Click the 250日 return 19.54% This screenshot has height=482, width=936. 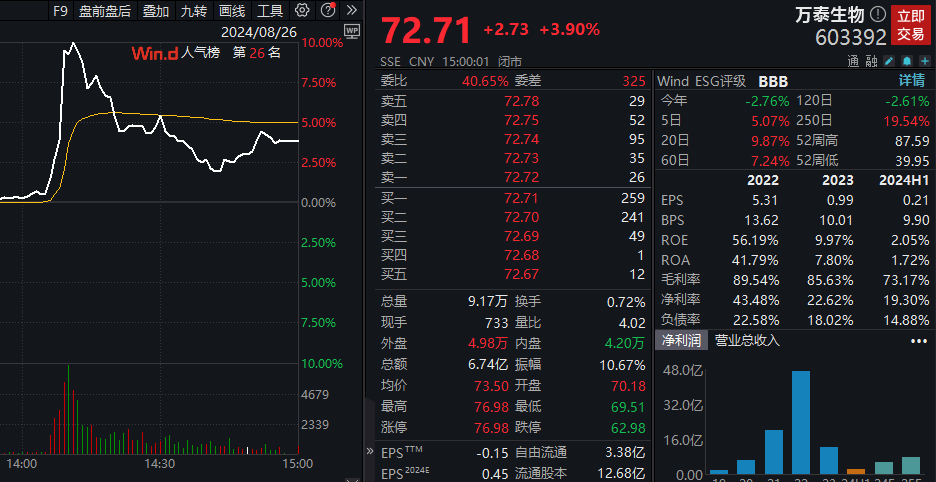907,121
